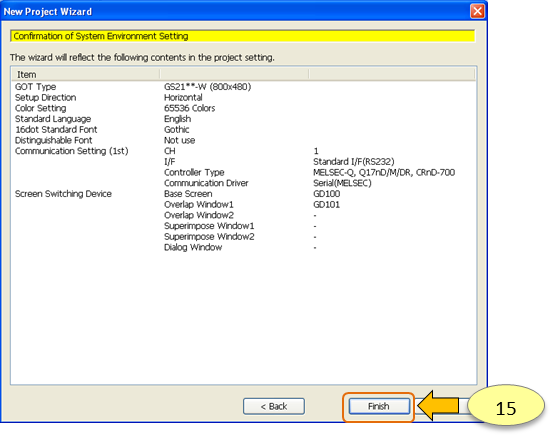Select the Overlap Window1 entry
The height and width of the screenshot is (443, 552).
199,205
